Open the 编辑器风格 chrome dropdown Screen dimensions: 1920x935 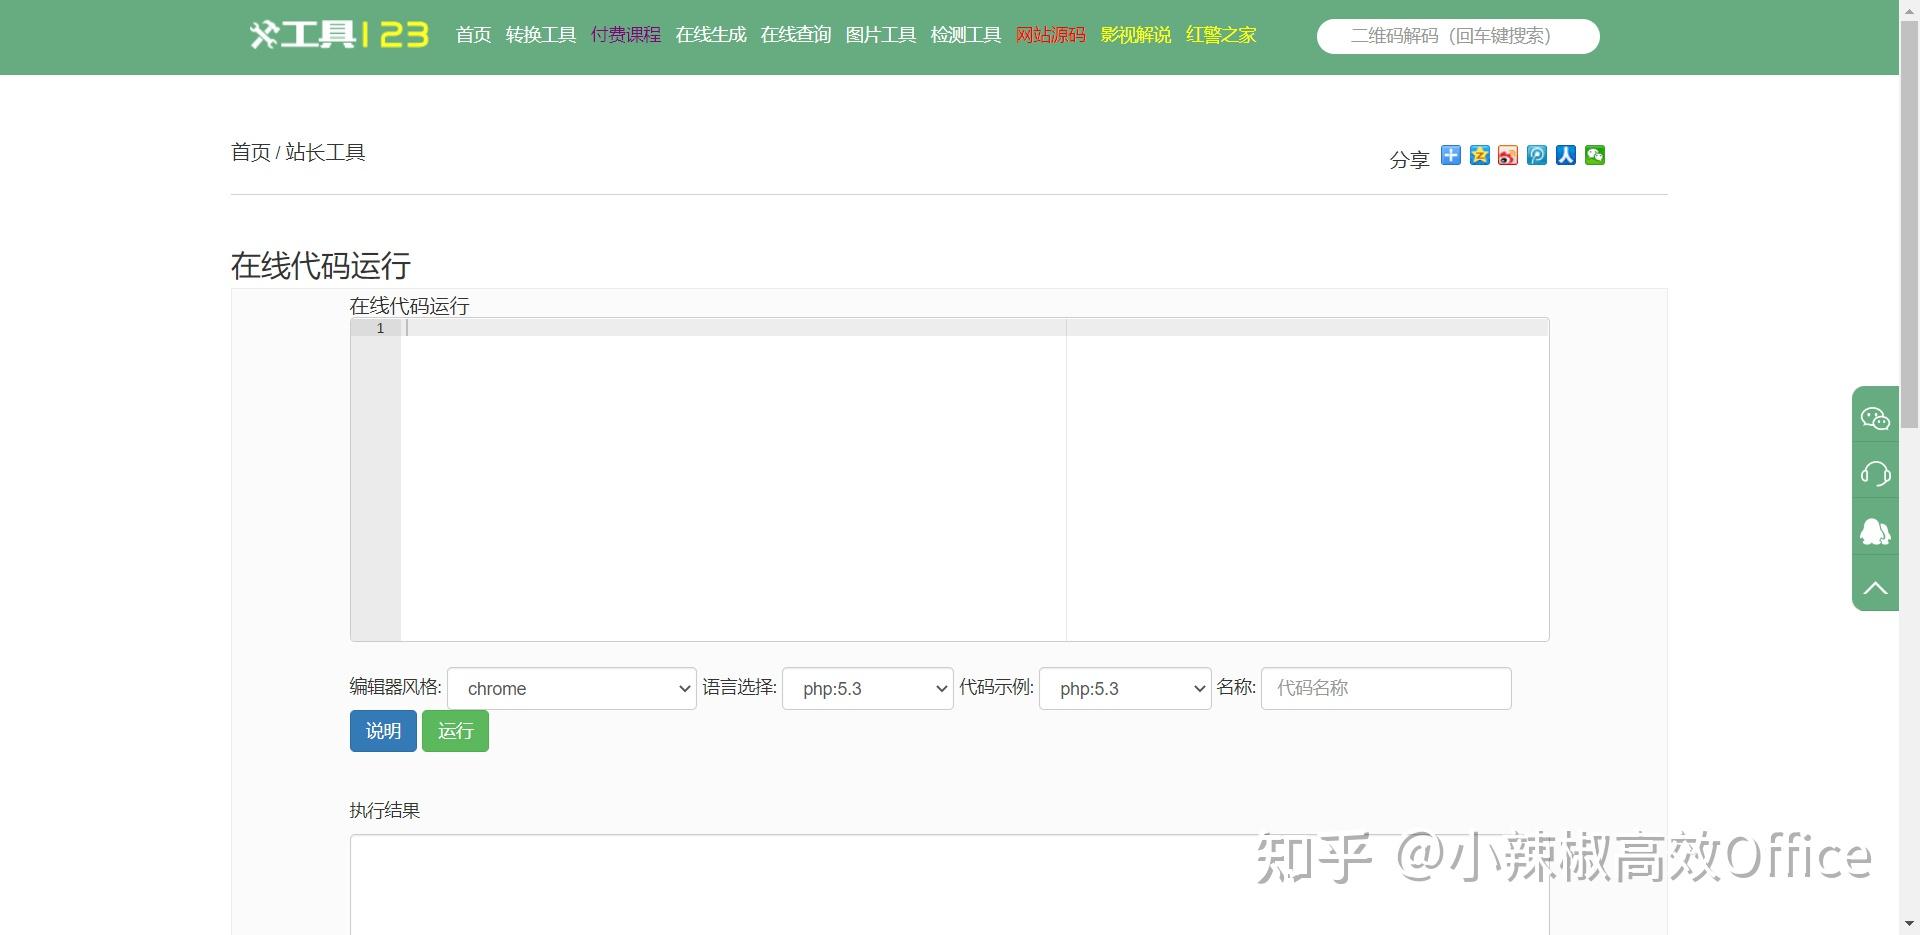572,688
